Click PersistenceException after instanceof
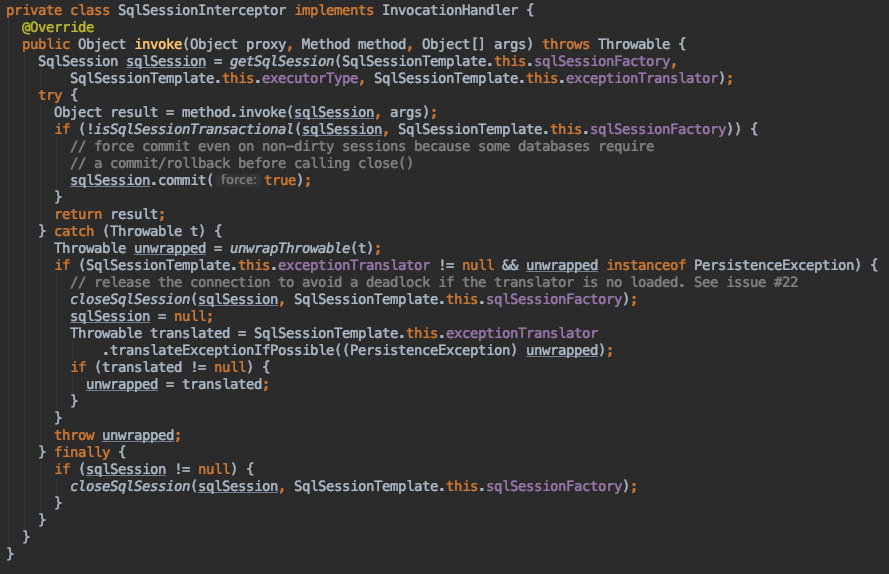889x574 pixels. point(774,265)
